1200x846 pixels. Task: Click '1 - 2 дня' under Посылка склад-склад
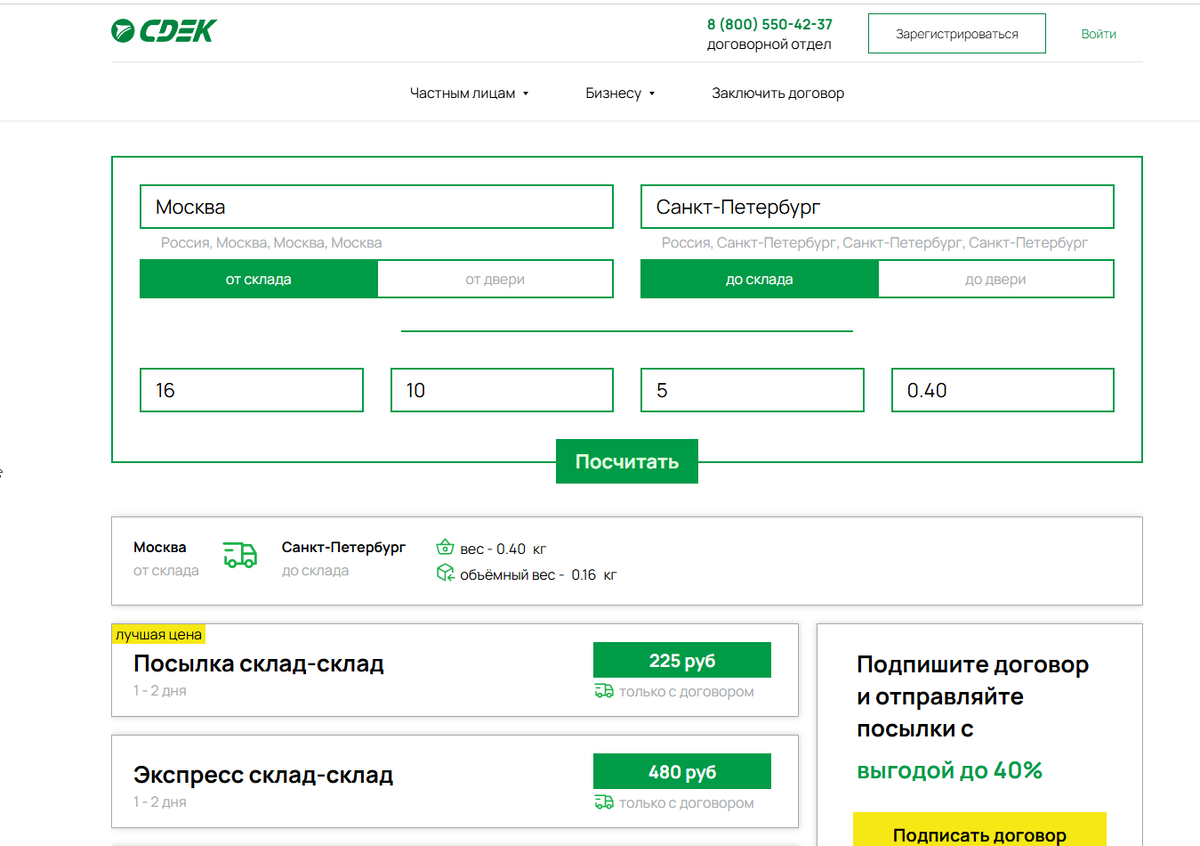point(160,690)
